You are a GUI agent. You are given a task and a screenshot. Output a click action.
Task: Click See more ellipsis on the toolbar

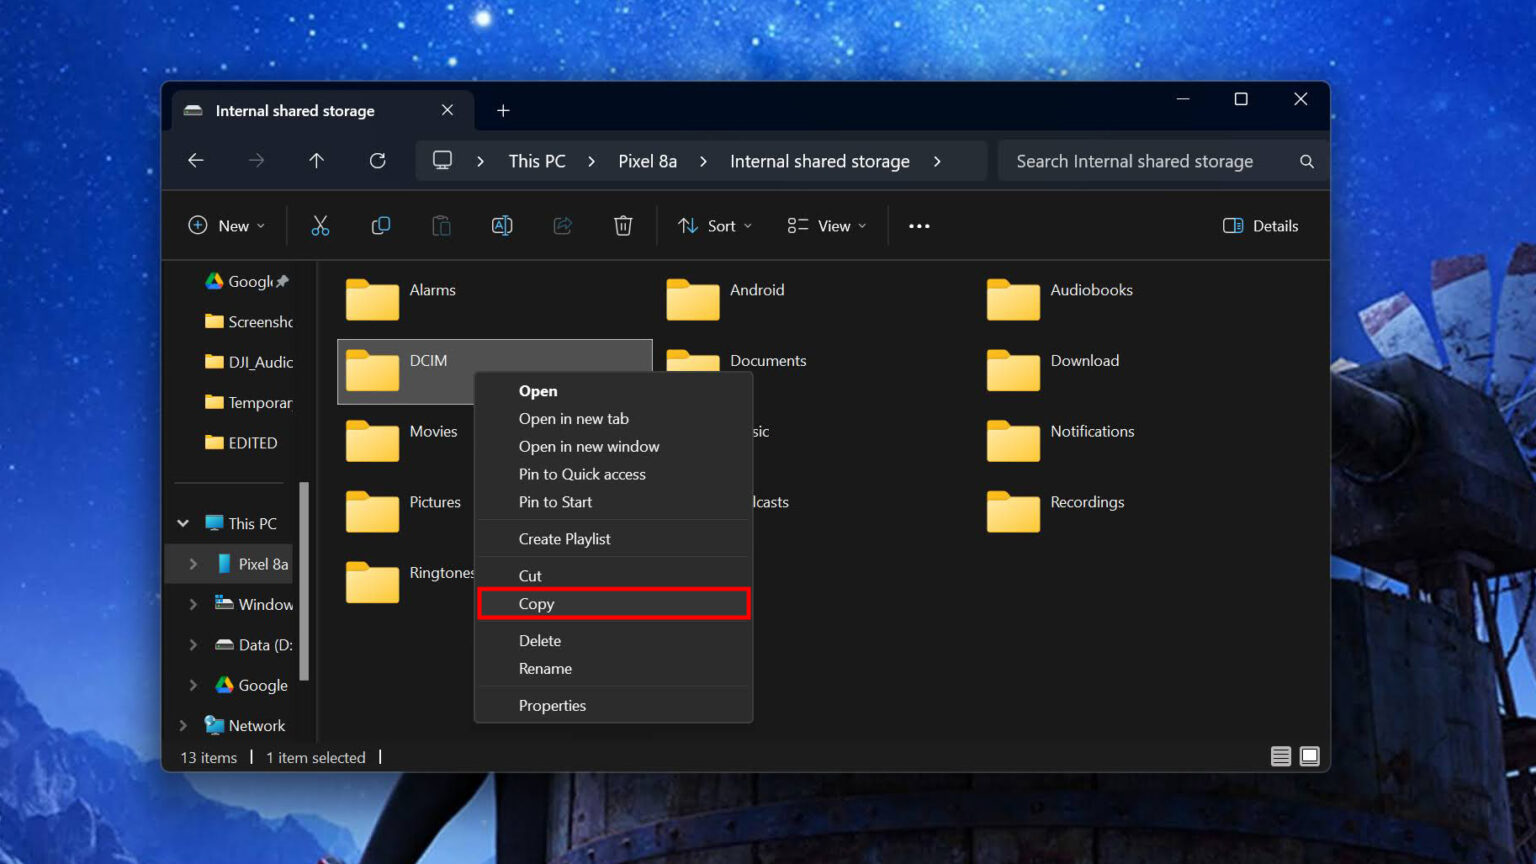coord(918,225)
